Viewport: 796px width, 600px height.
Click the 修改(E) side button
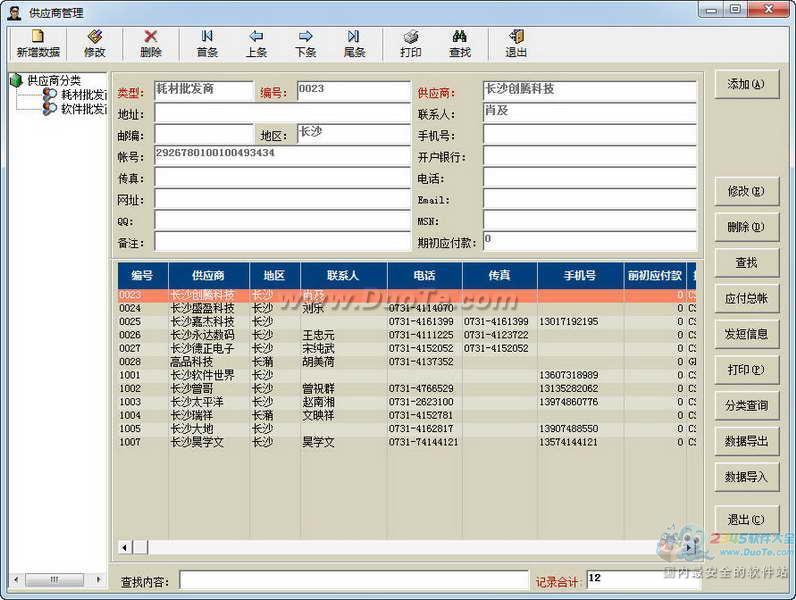tap(746, 191)
